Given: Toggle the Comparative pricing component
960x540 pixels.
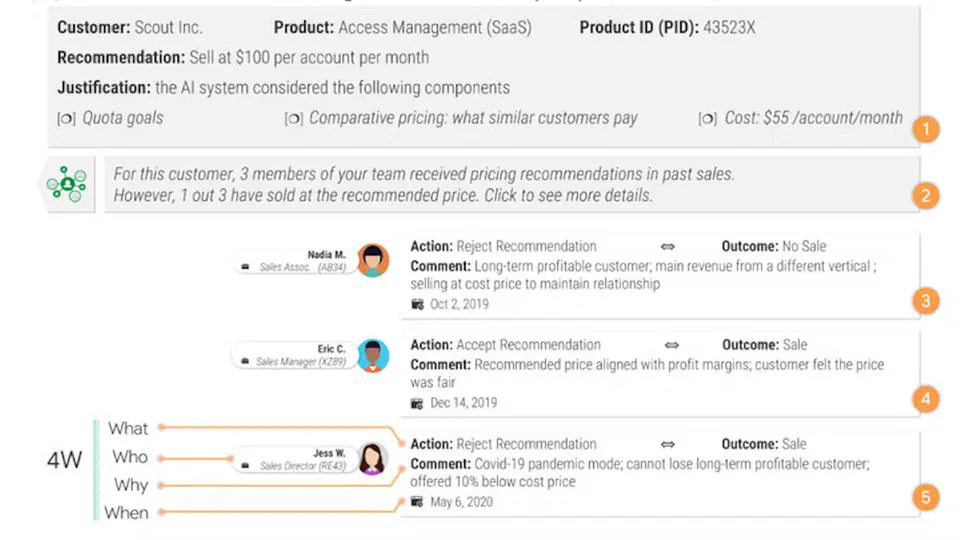Looking at the screenshot, I should tap(293, 118).
